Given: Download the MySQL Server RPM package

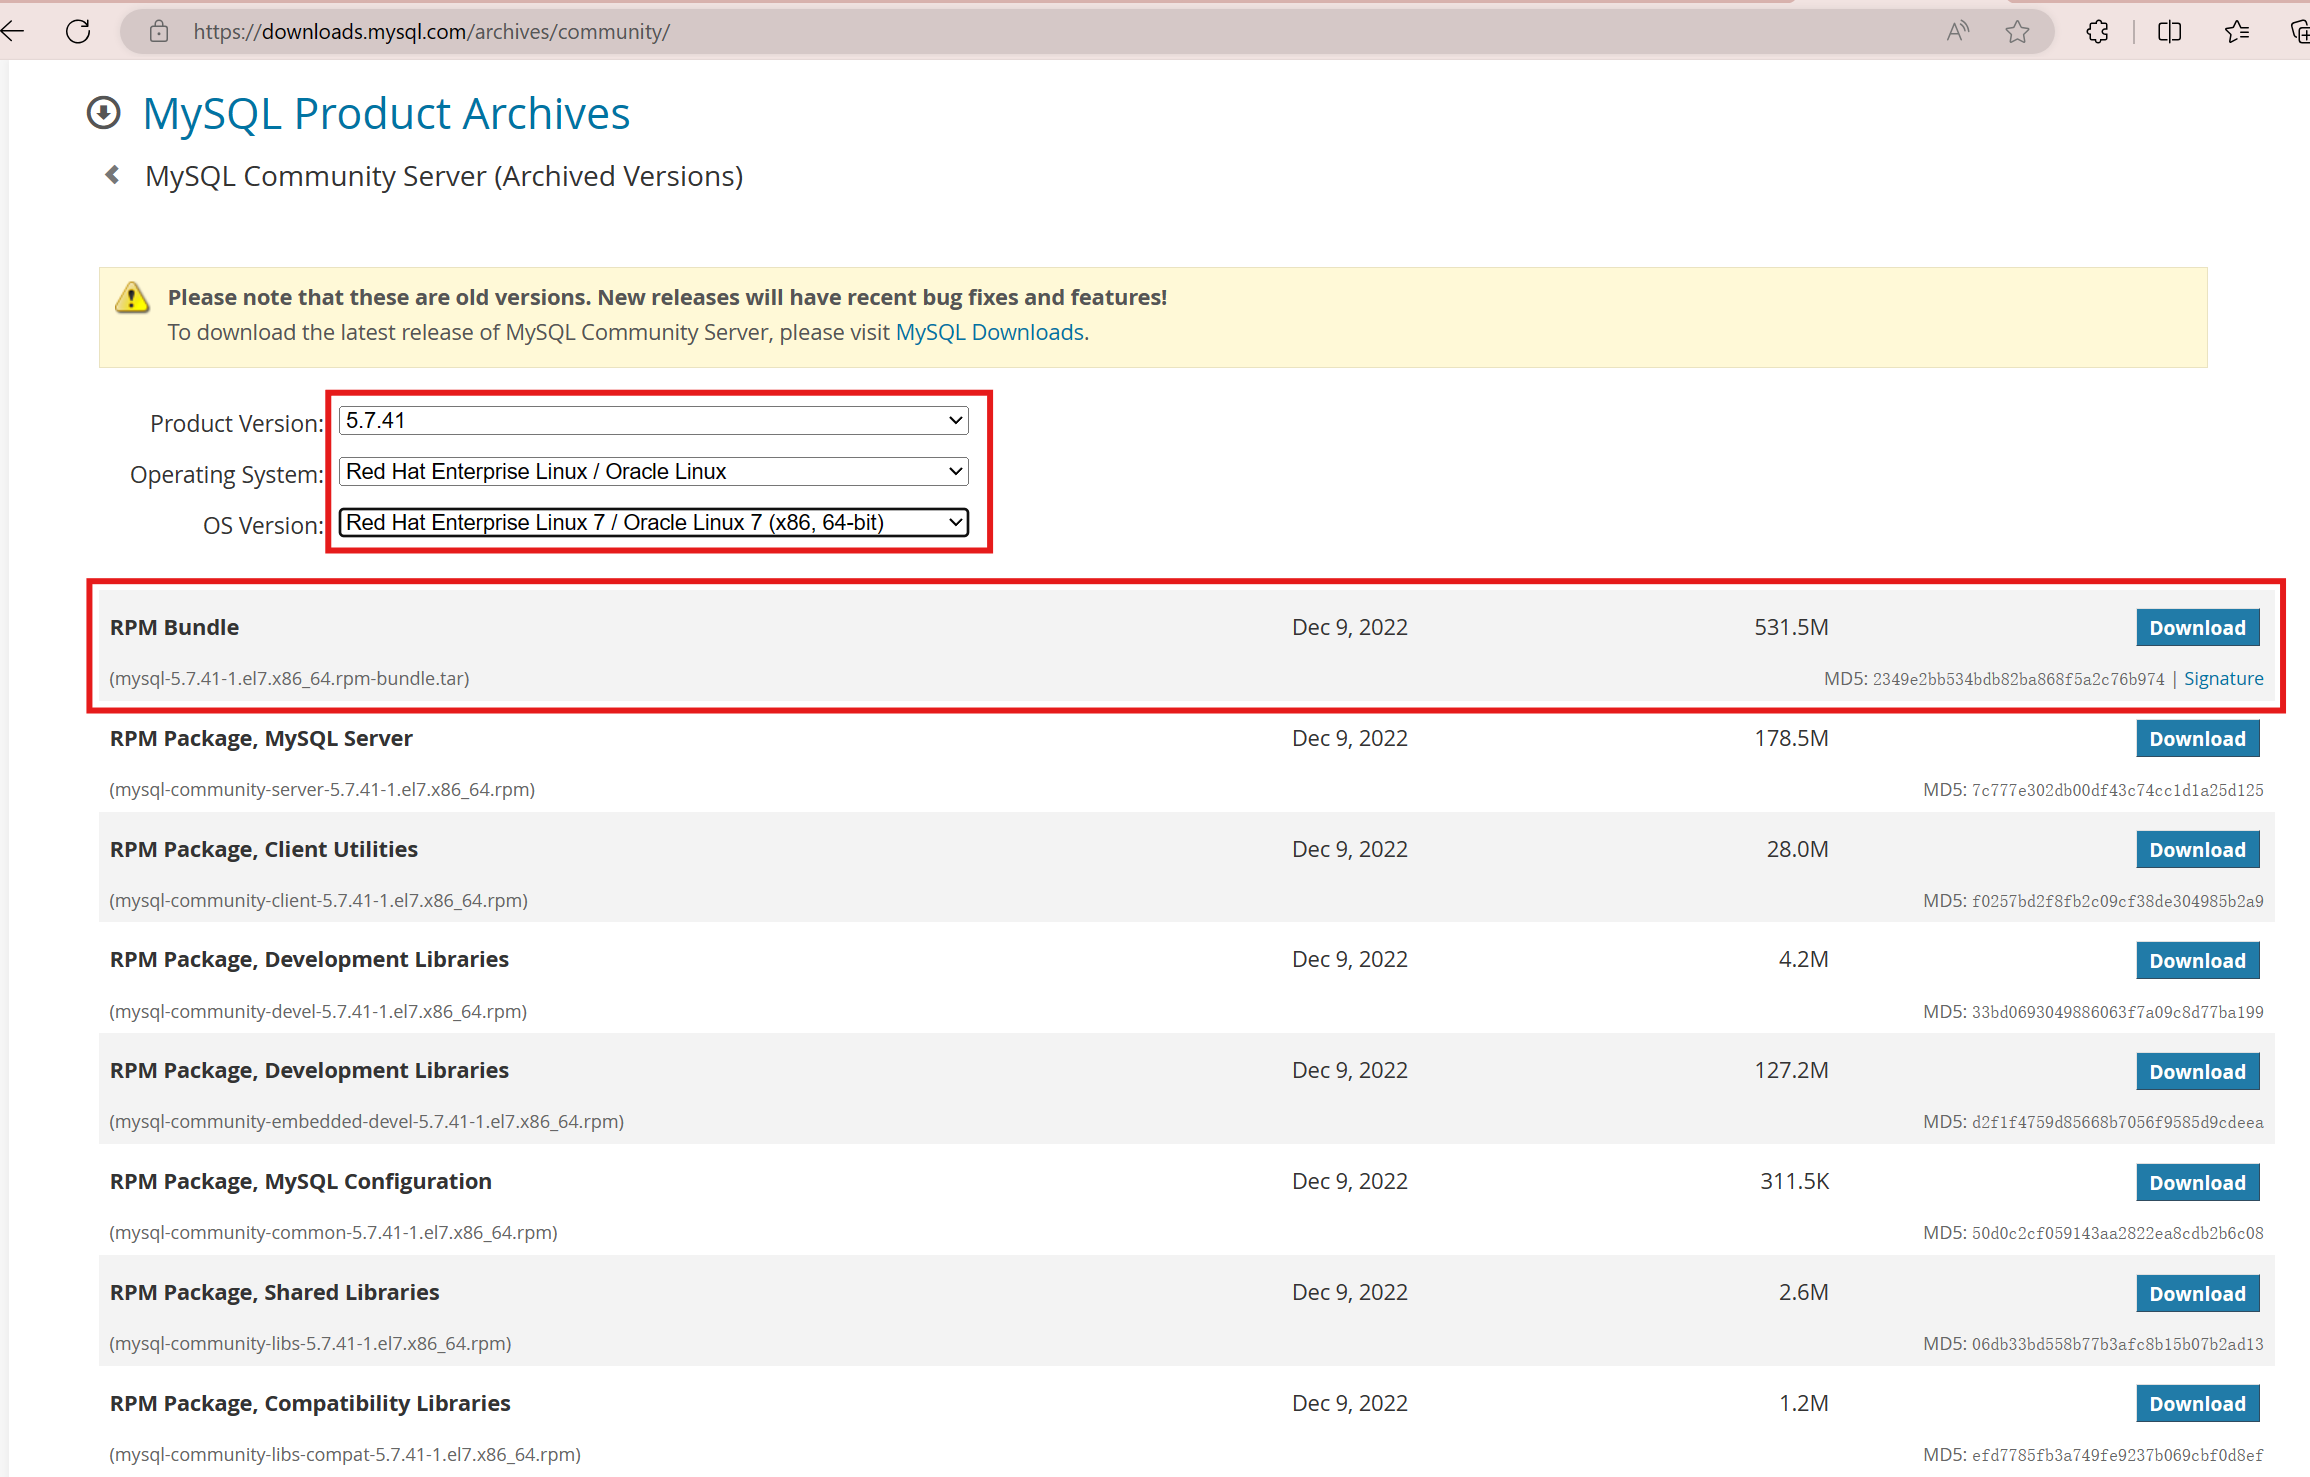Looking at the screenshot, I should click(x=2197, y=739).
